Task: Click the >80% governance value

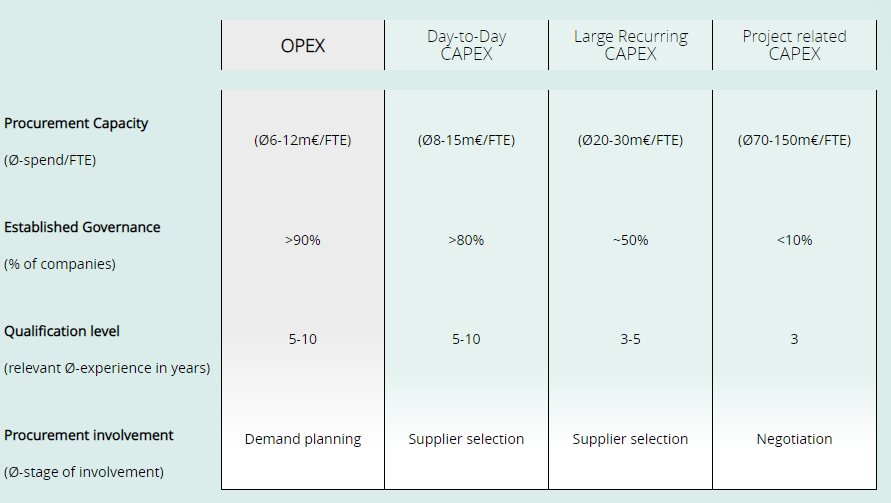Action: [x=466, y=240]
